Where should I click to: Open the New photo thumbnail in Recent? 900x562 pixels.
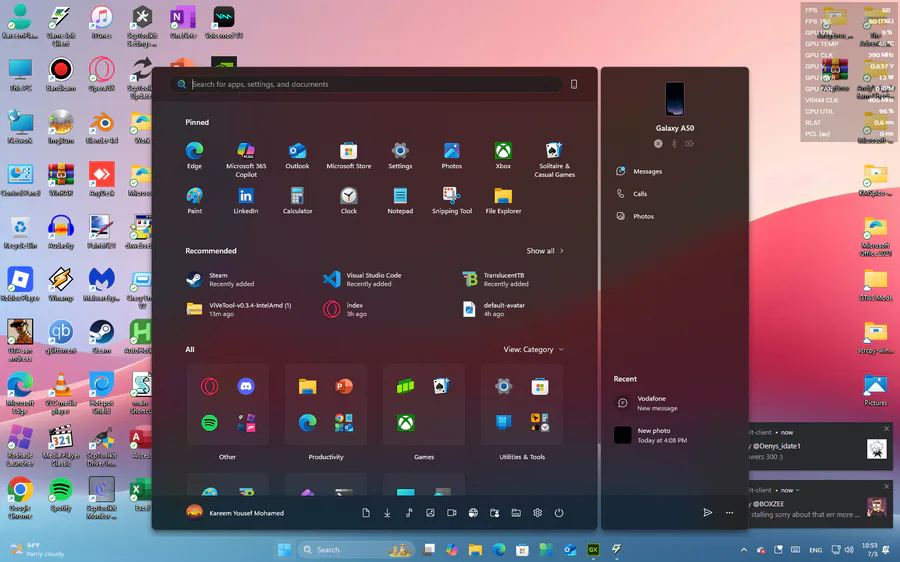(x=623, y=435)
